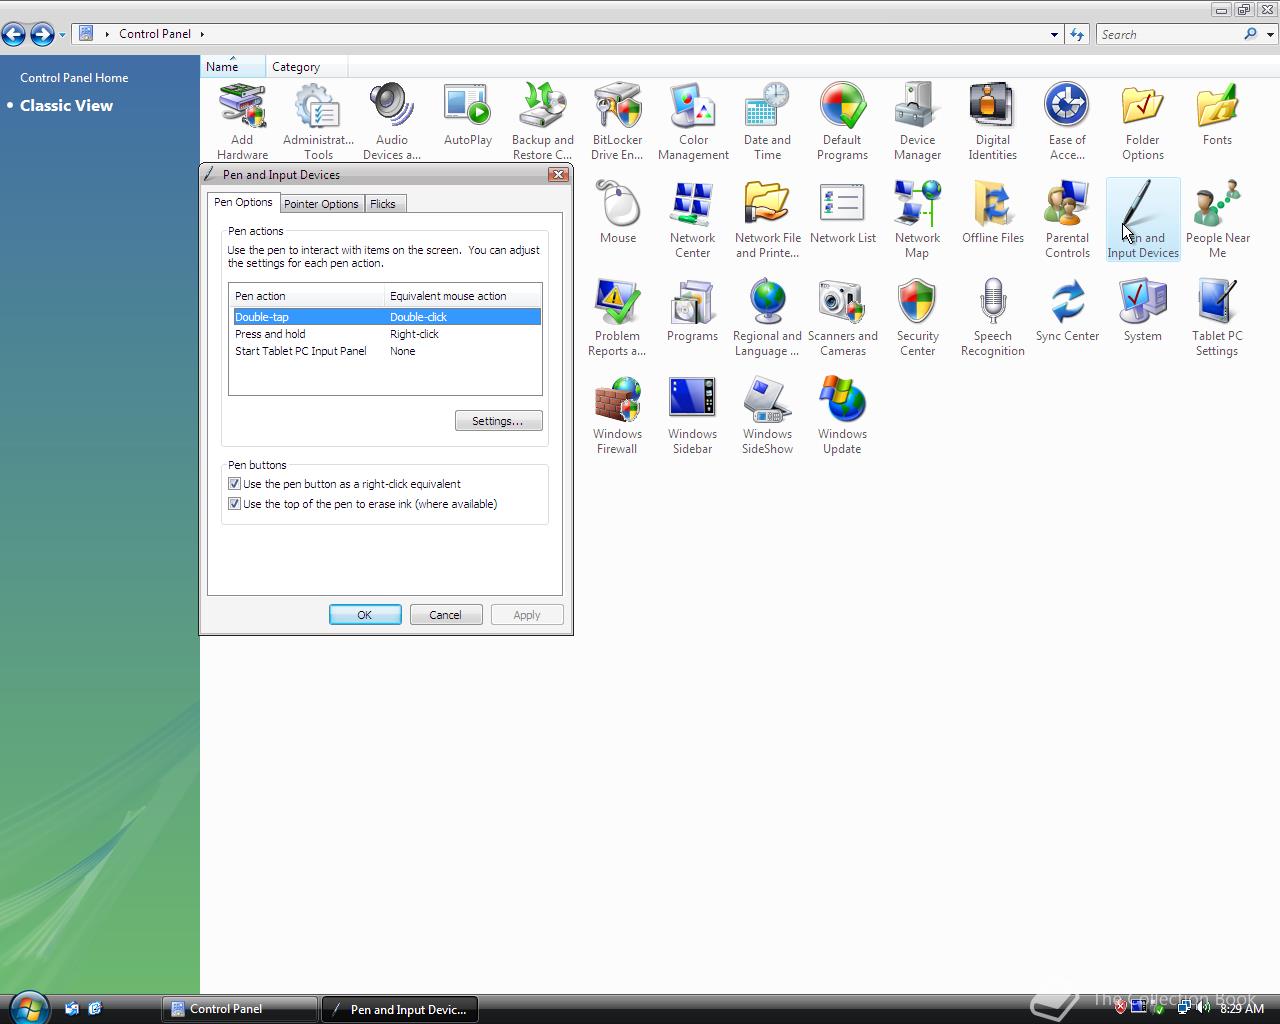
Task: Open Sync Center icon
Action: click(x=1067, y=311)
